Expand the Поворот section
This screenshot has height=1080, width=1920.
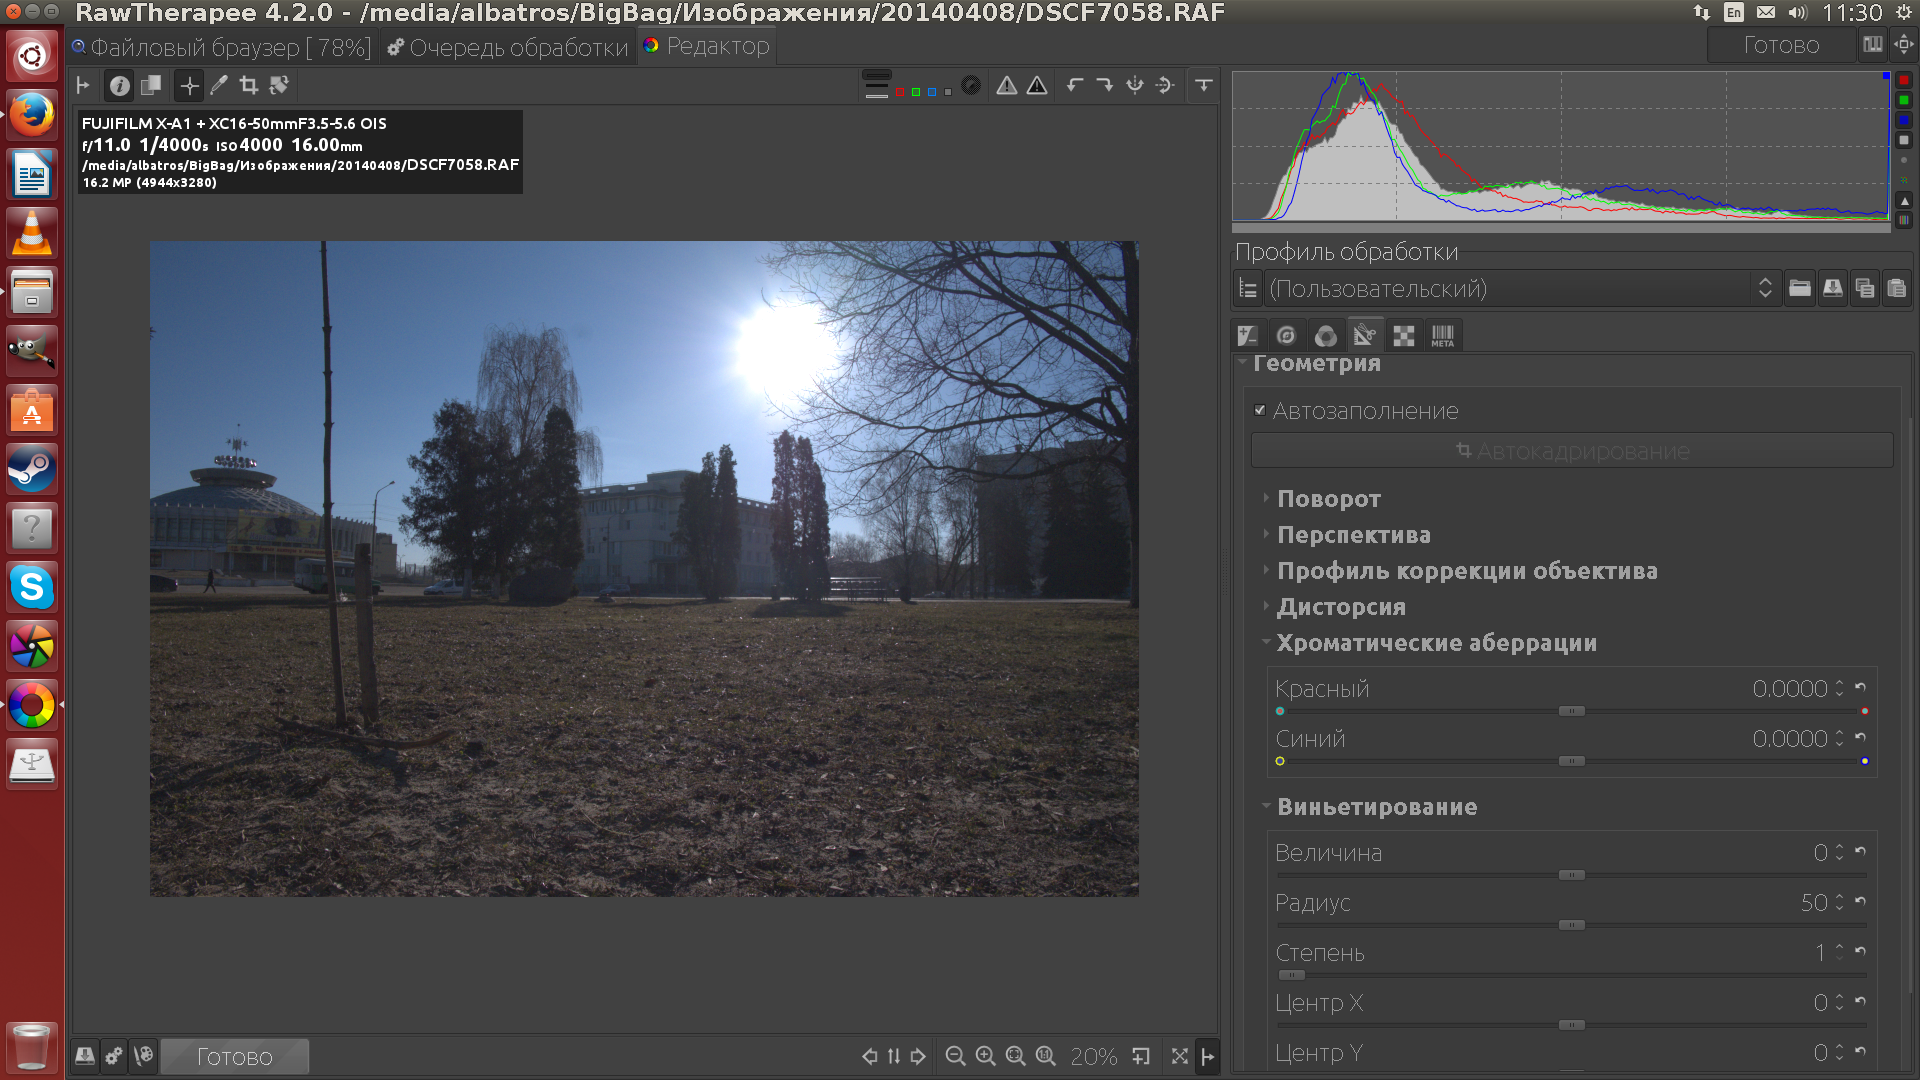click(x=1328, y=498)
